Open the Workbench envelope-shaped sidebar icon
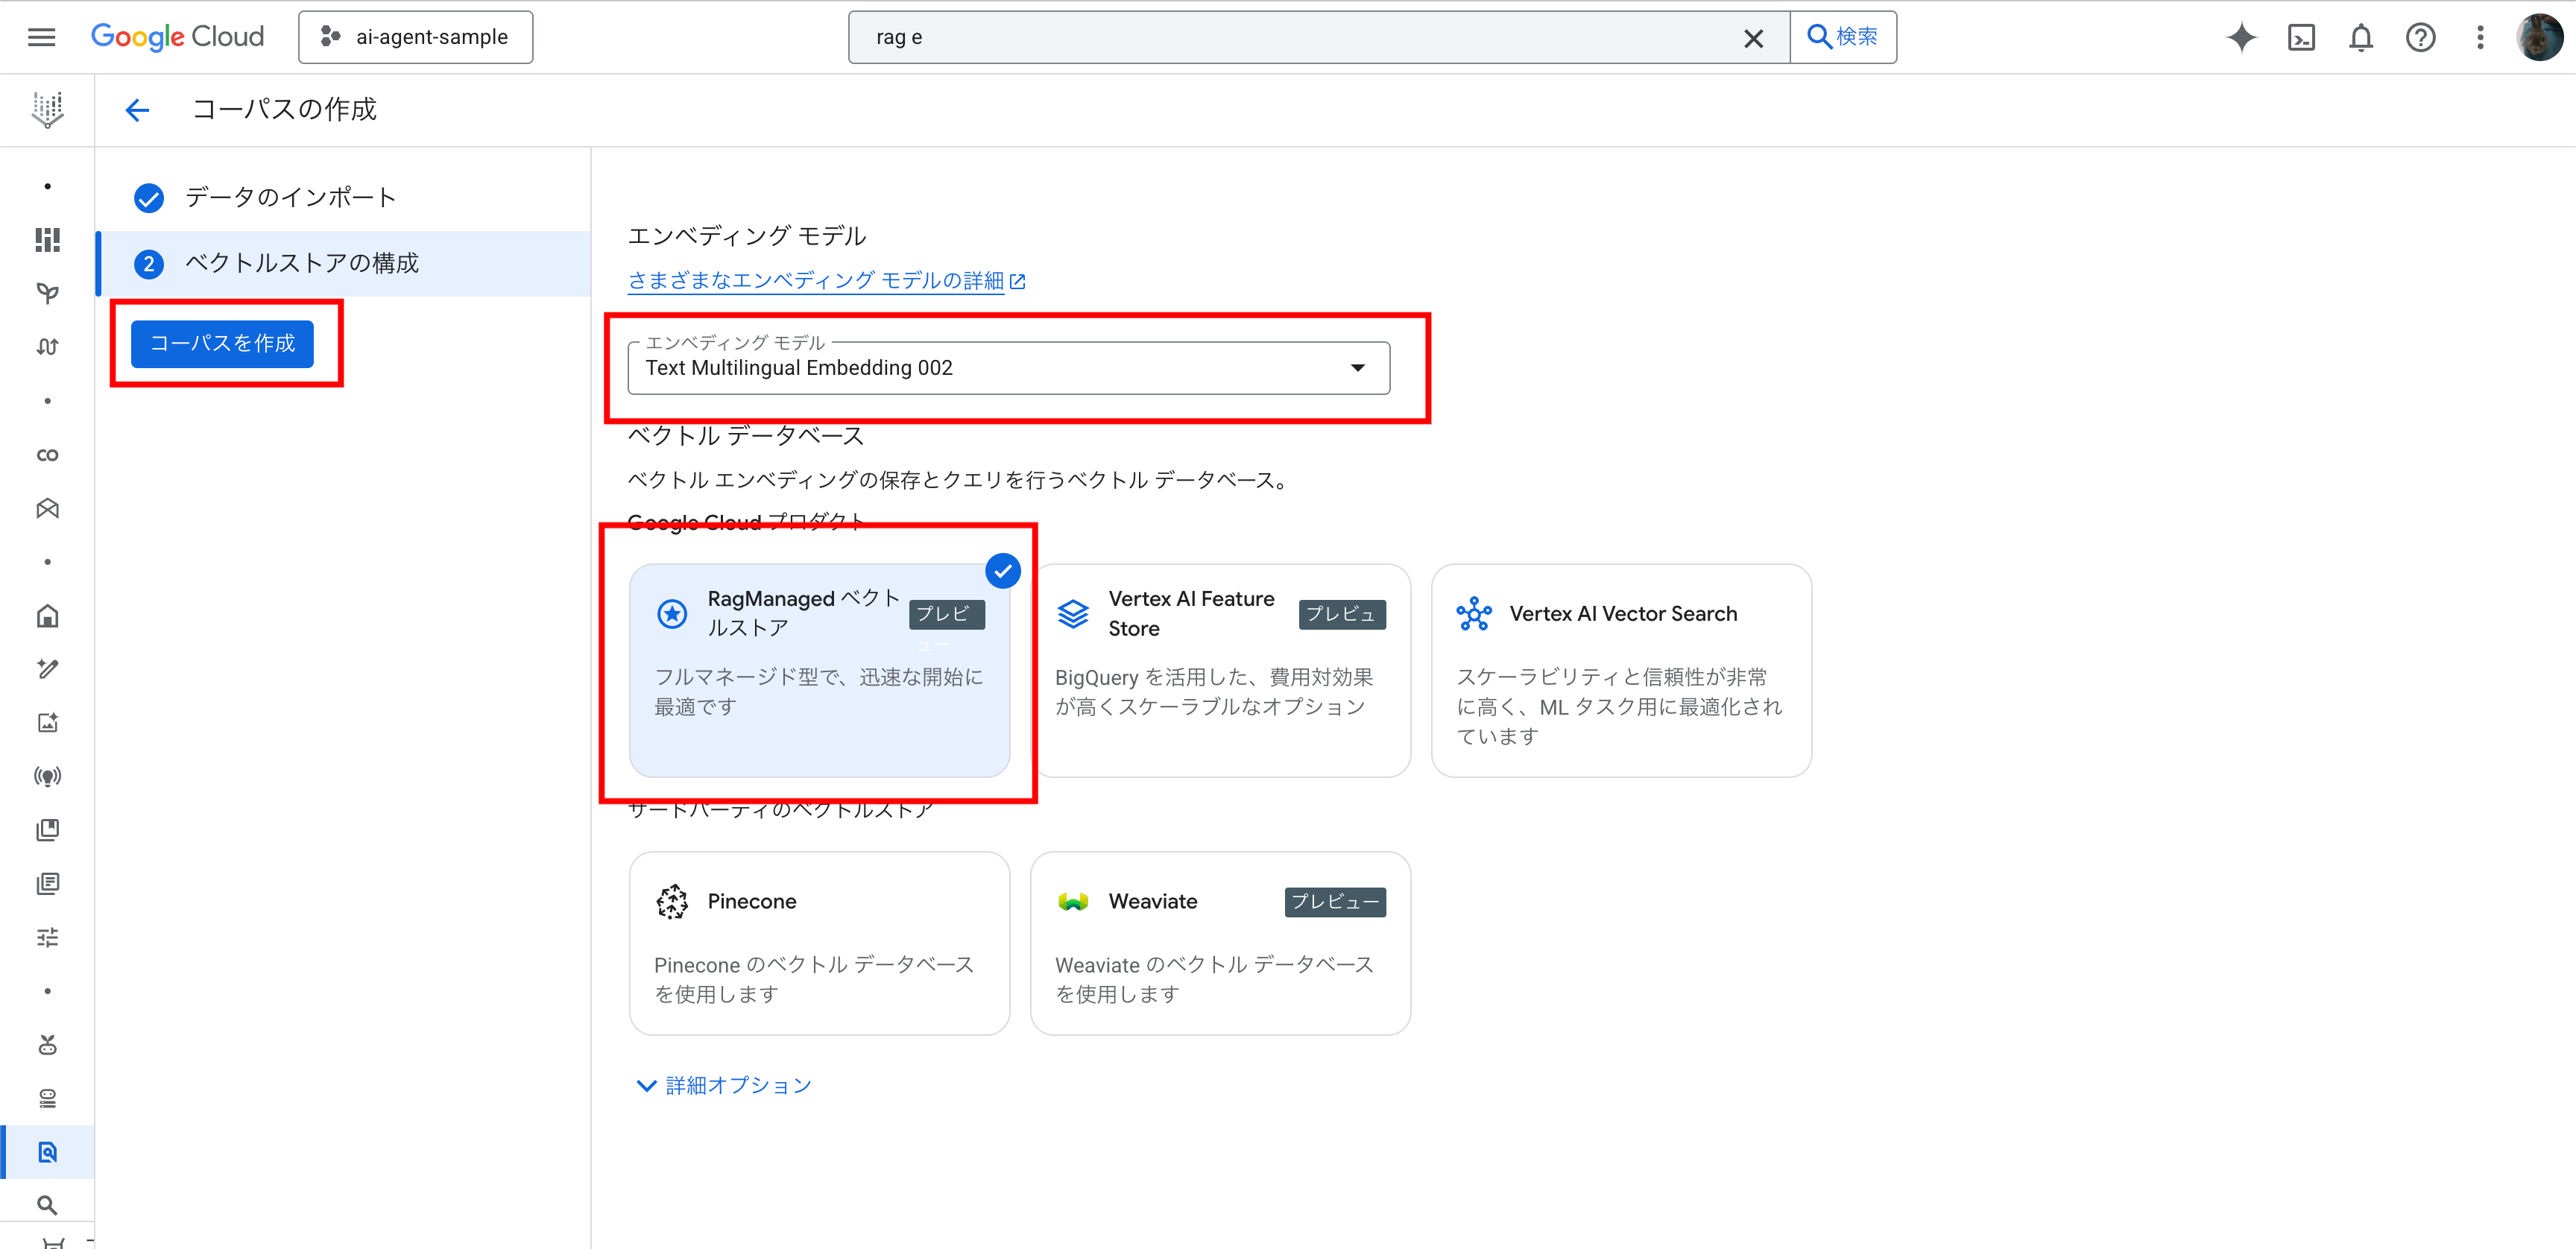This screenshot has height=1249, width=2576. point(47,508)
